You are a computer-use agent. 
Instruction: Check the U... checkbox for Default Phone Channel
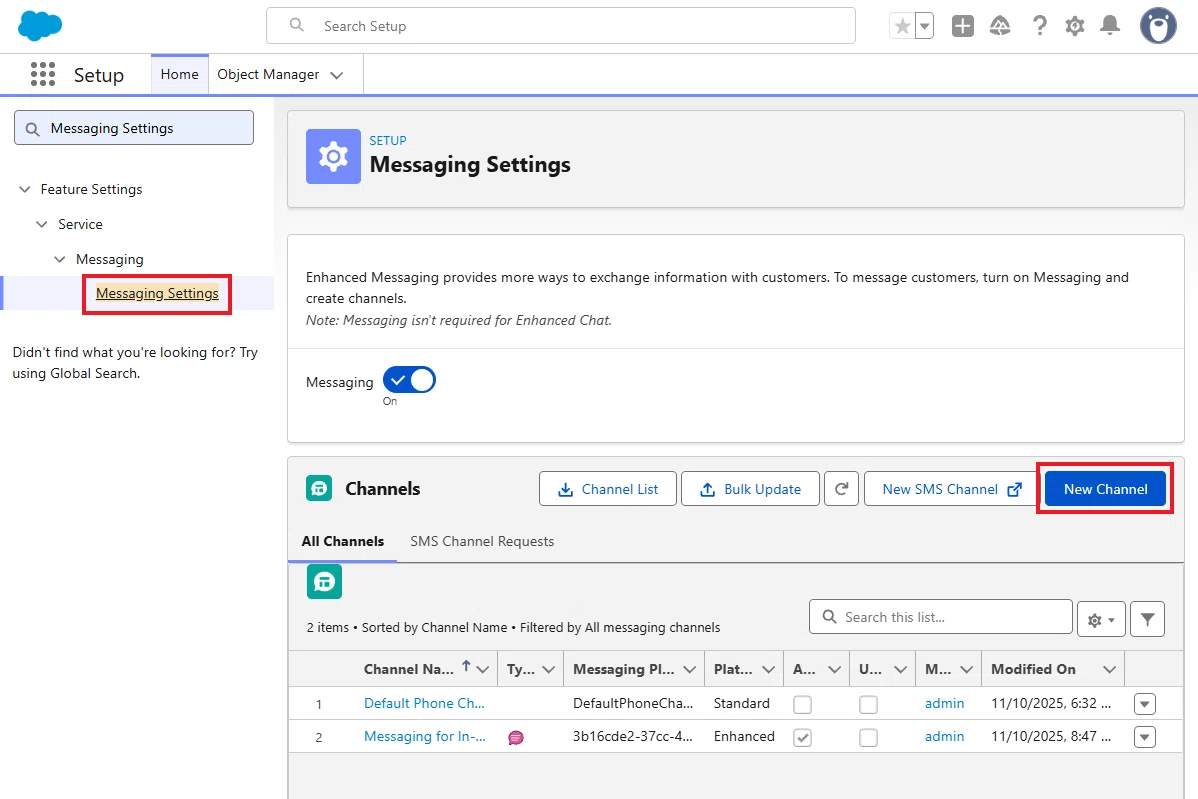[868, 704]
